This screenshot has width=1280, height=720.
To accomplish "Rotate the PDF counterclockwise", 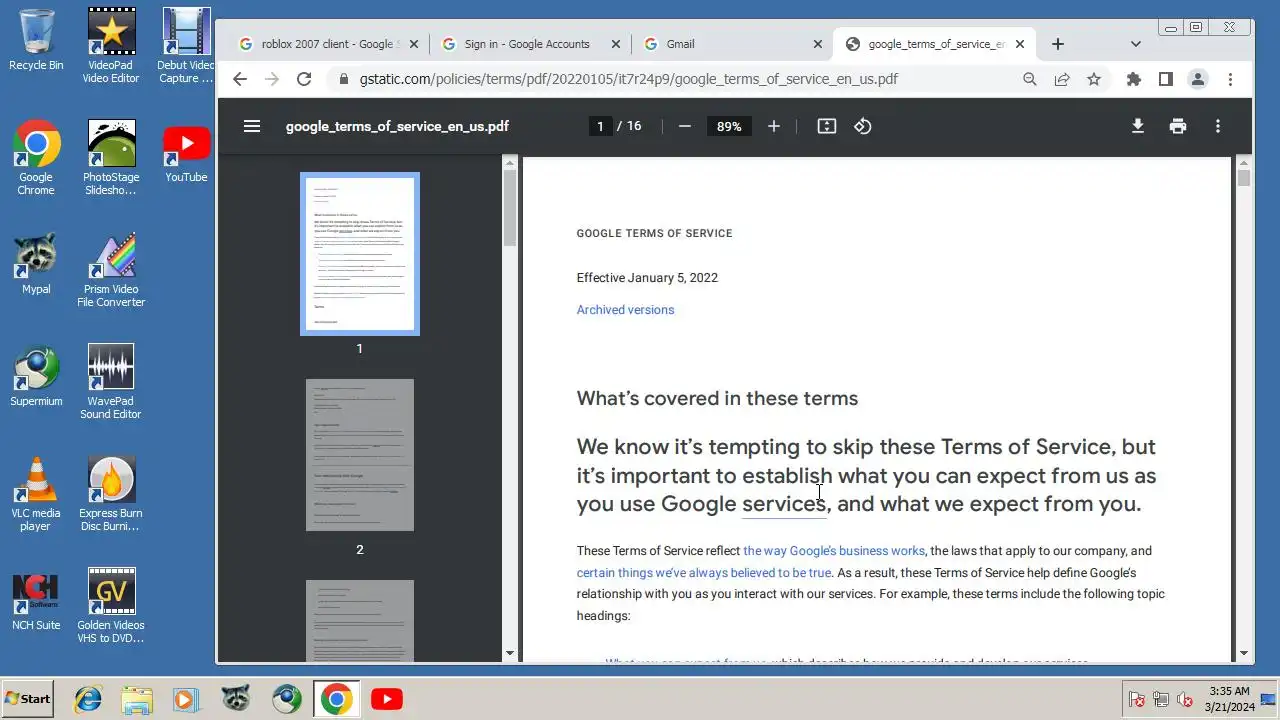I will click(863, 126).
